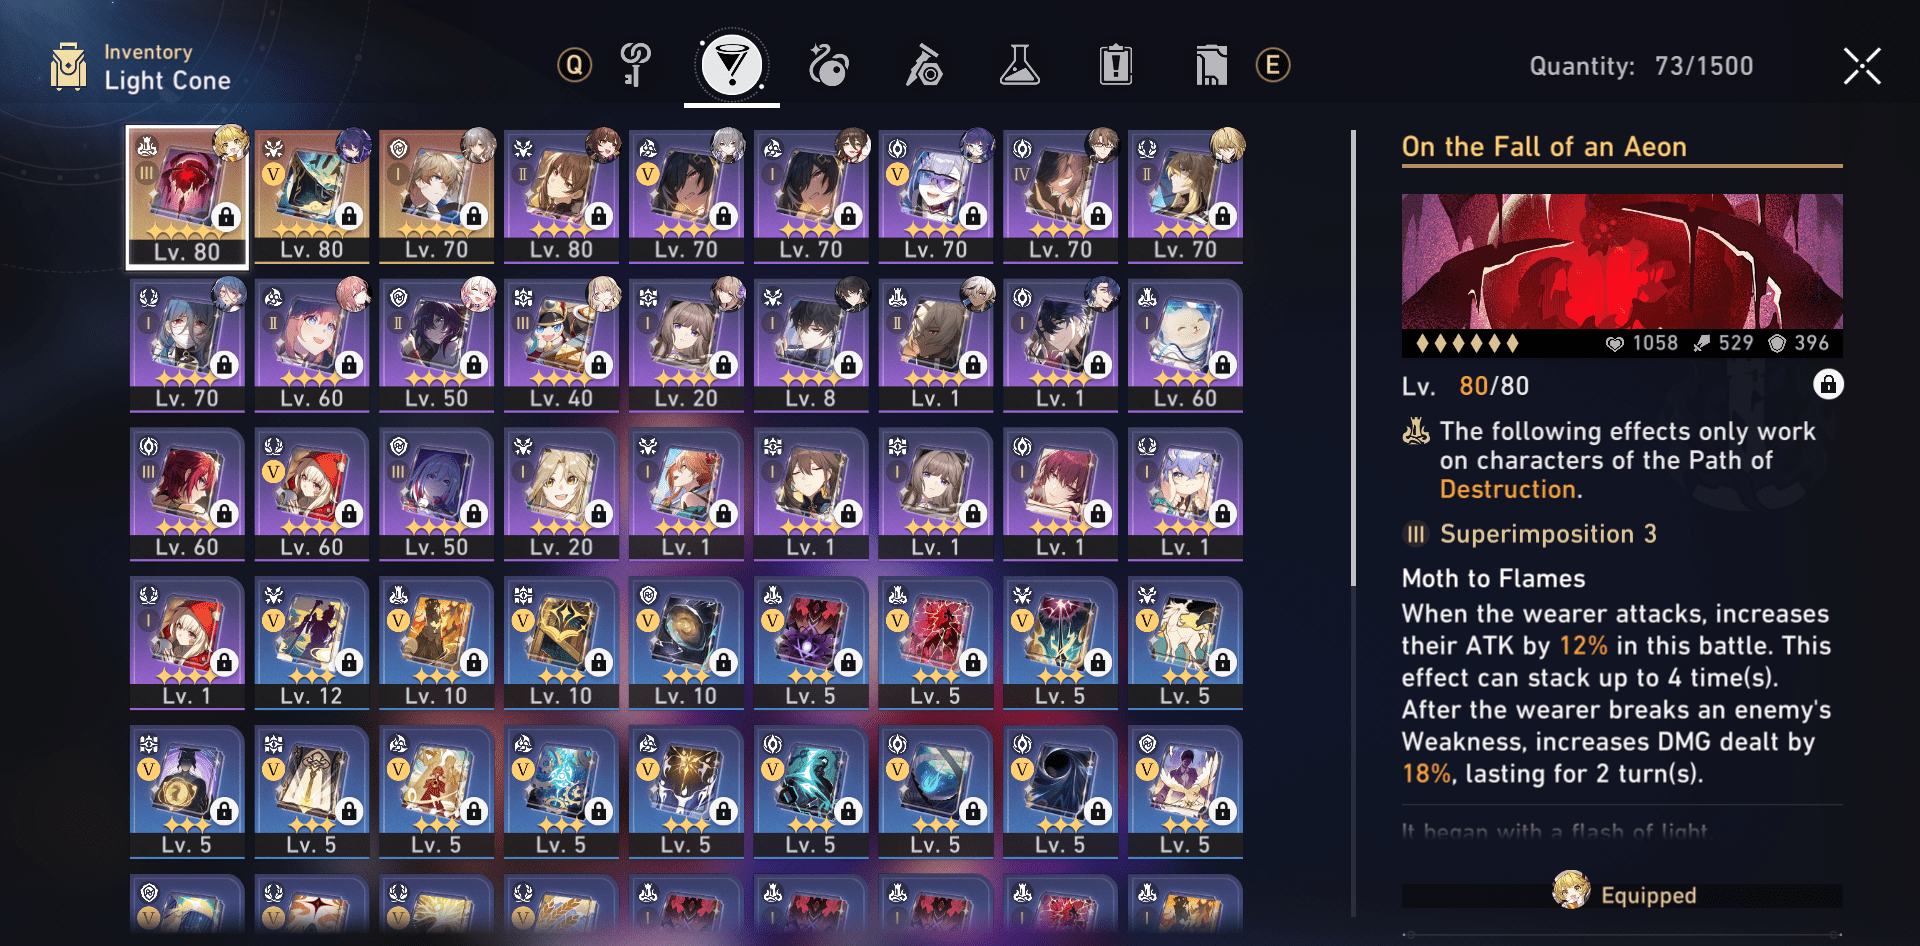
Task: Select the document-shaped valuables tab icon
Action: point(1211,66)
